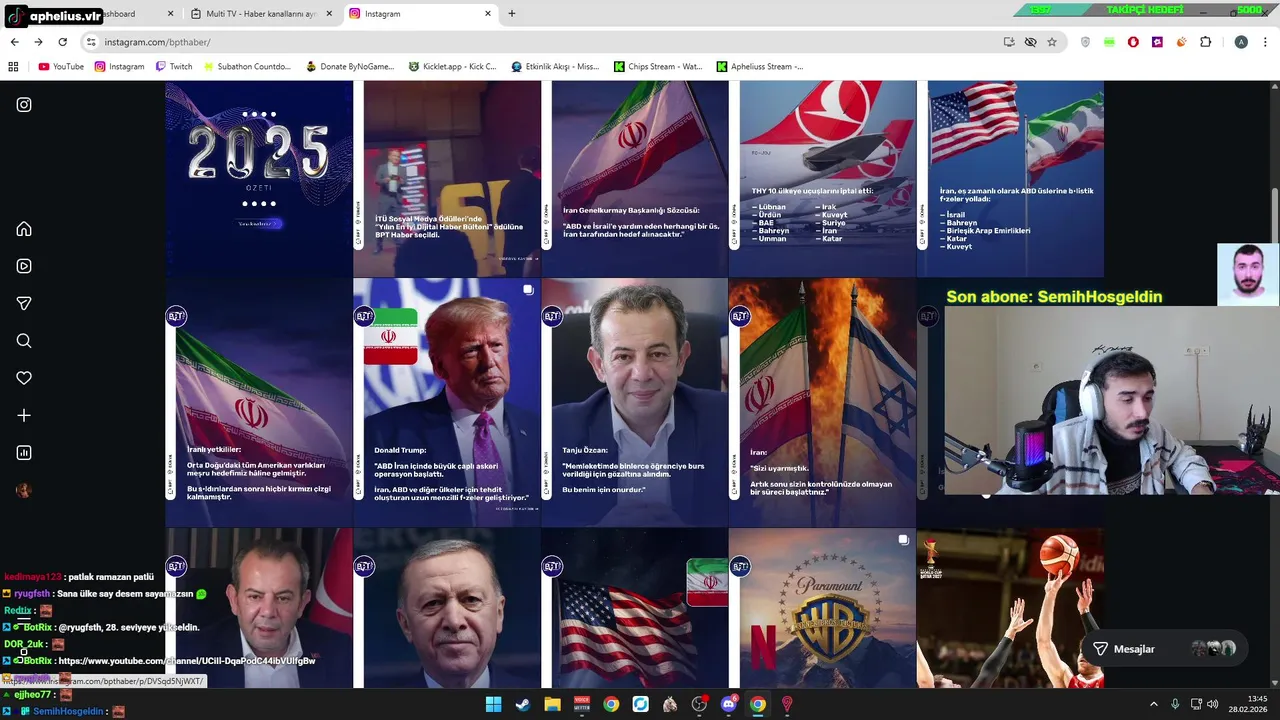
Task: Open Direct messages paper-plane icon in sidebar
Action: [x=24, y=303]
